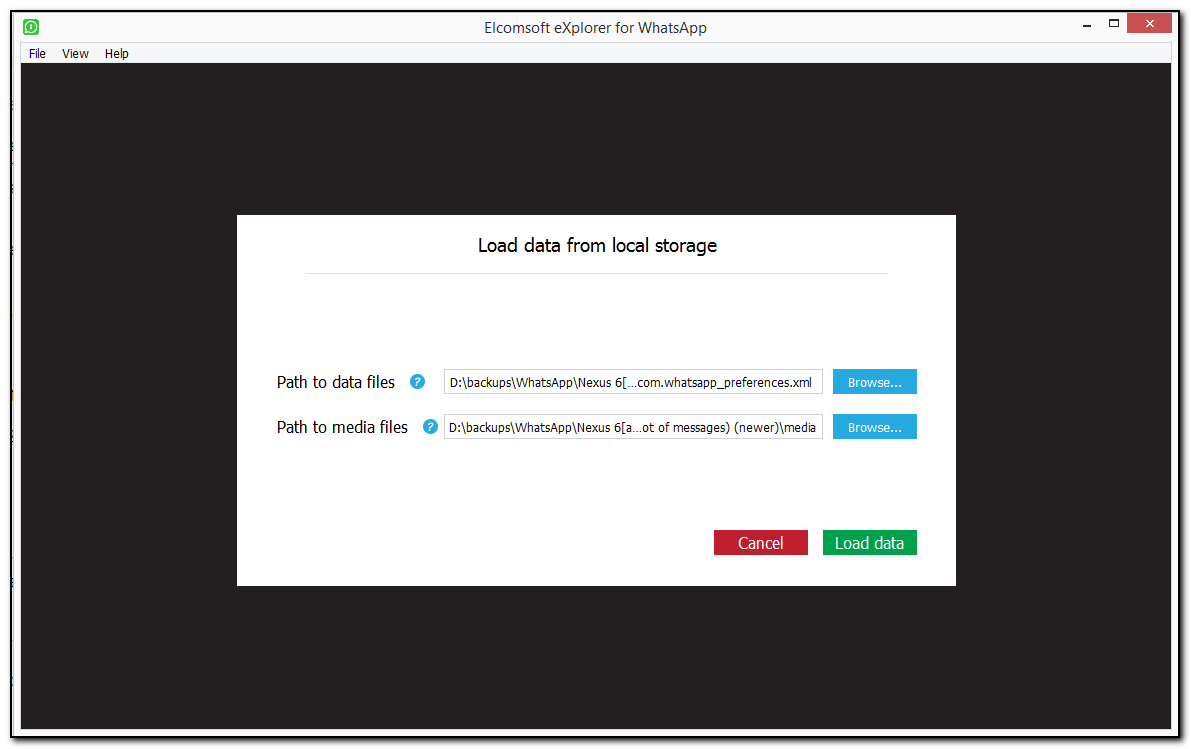Click the maximize window icon
Screen dimensions: 1191x749
coord(1114,22)
